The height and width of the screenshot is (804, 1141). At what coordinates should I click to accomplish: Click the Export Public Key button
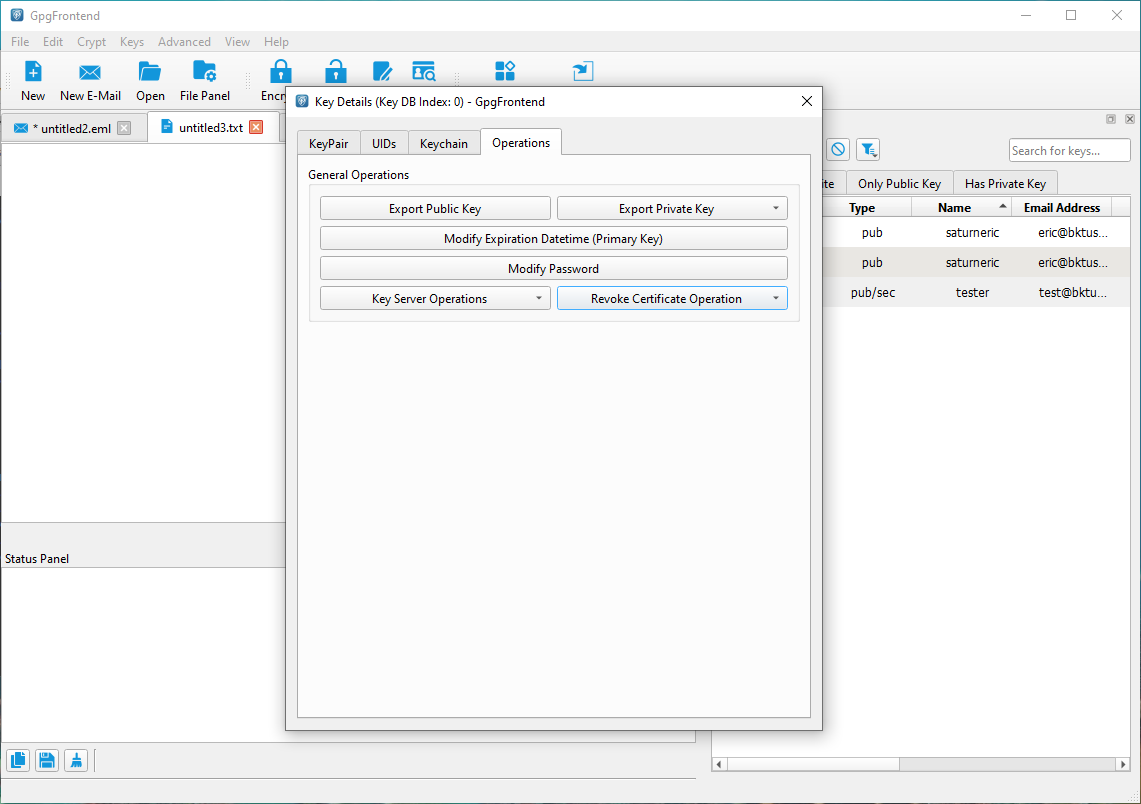pyautogui.click(x=435, y=208)
